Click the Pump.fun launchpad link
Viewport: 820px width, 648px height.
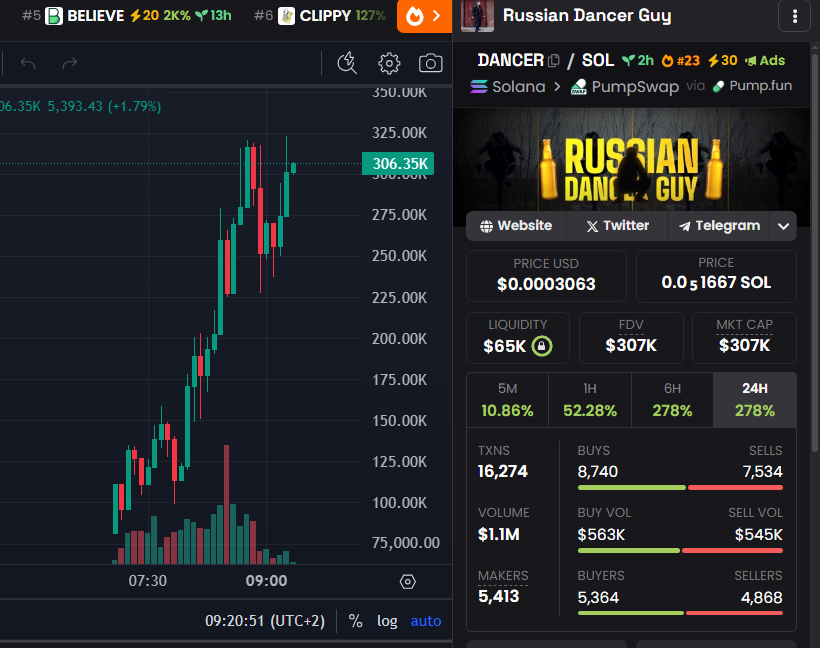(x=753, y=86)
